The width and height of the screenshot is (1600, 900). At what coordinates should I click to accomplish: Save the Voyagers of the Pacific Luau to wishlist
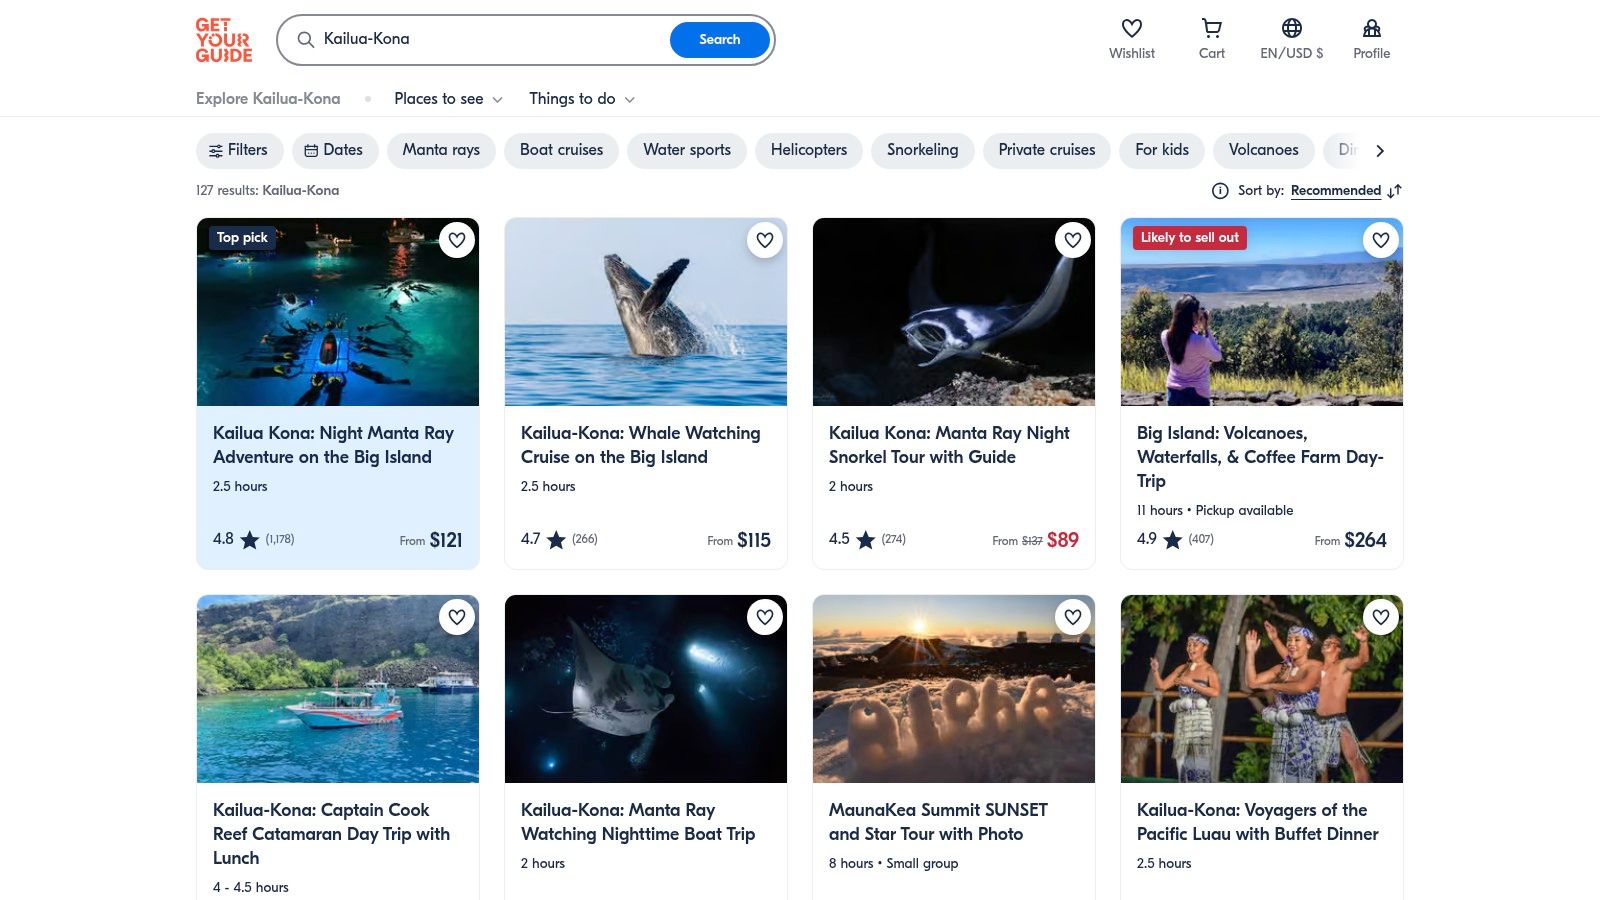(1381, 617)
